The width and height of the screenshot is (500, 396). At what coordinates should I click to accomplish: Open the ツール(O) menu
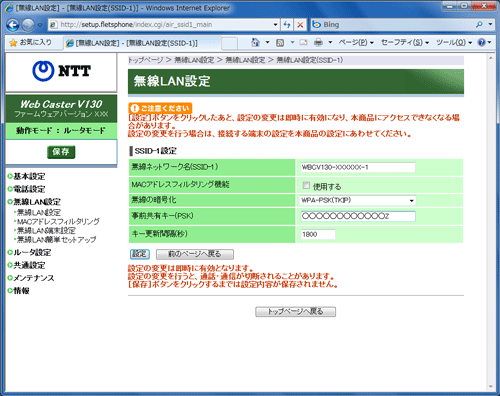tap(454, 42)
